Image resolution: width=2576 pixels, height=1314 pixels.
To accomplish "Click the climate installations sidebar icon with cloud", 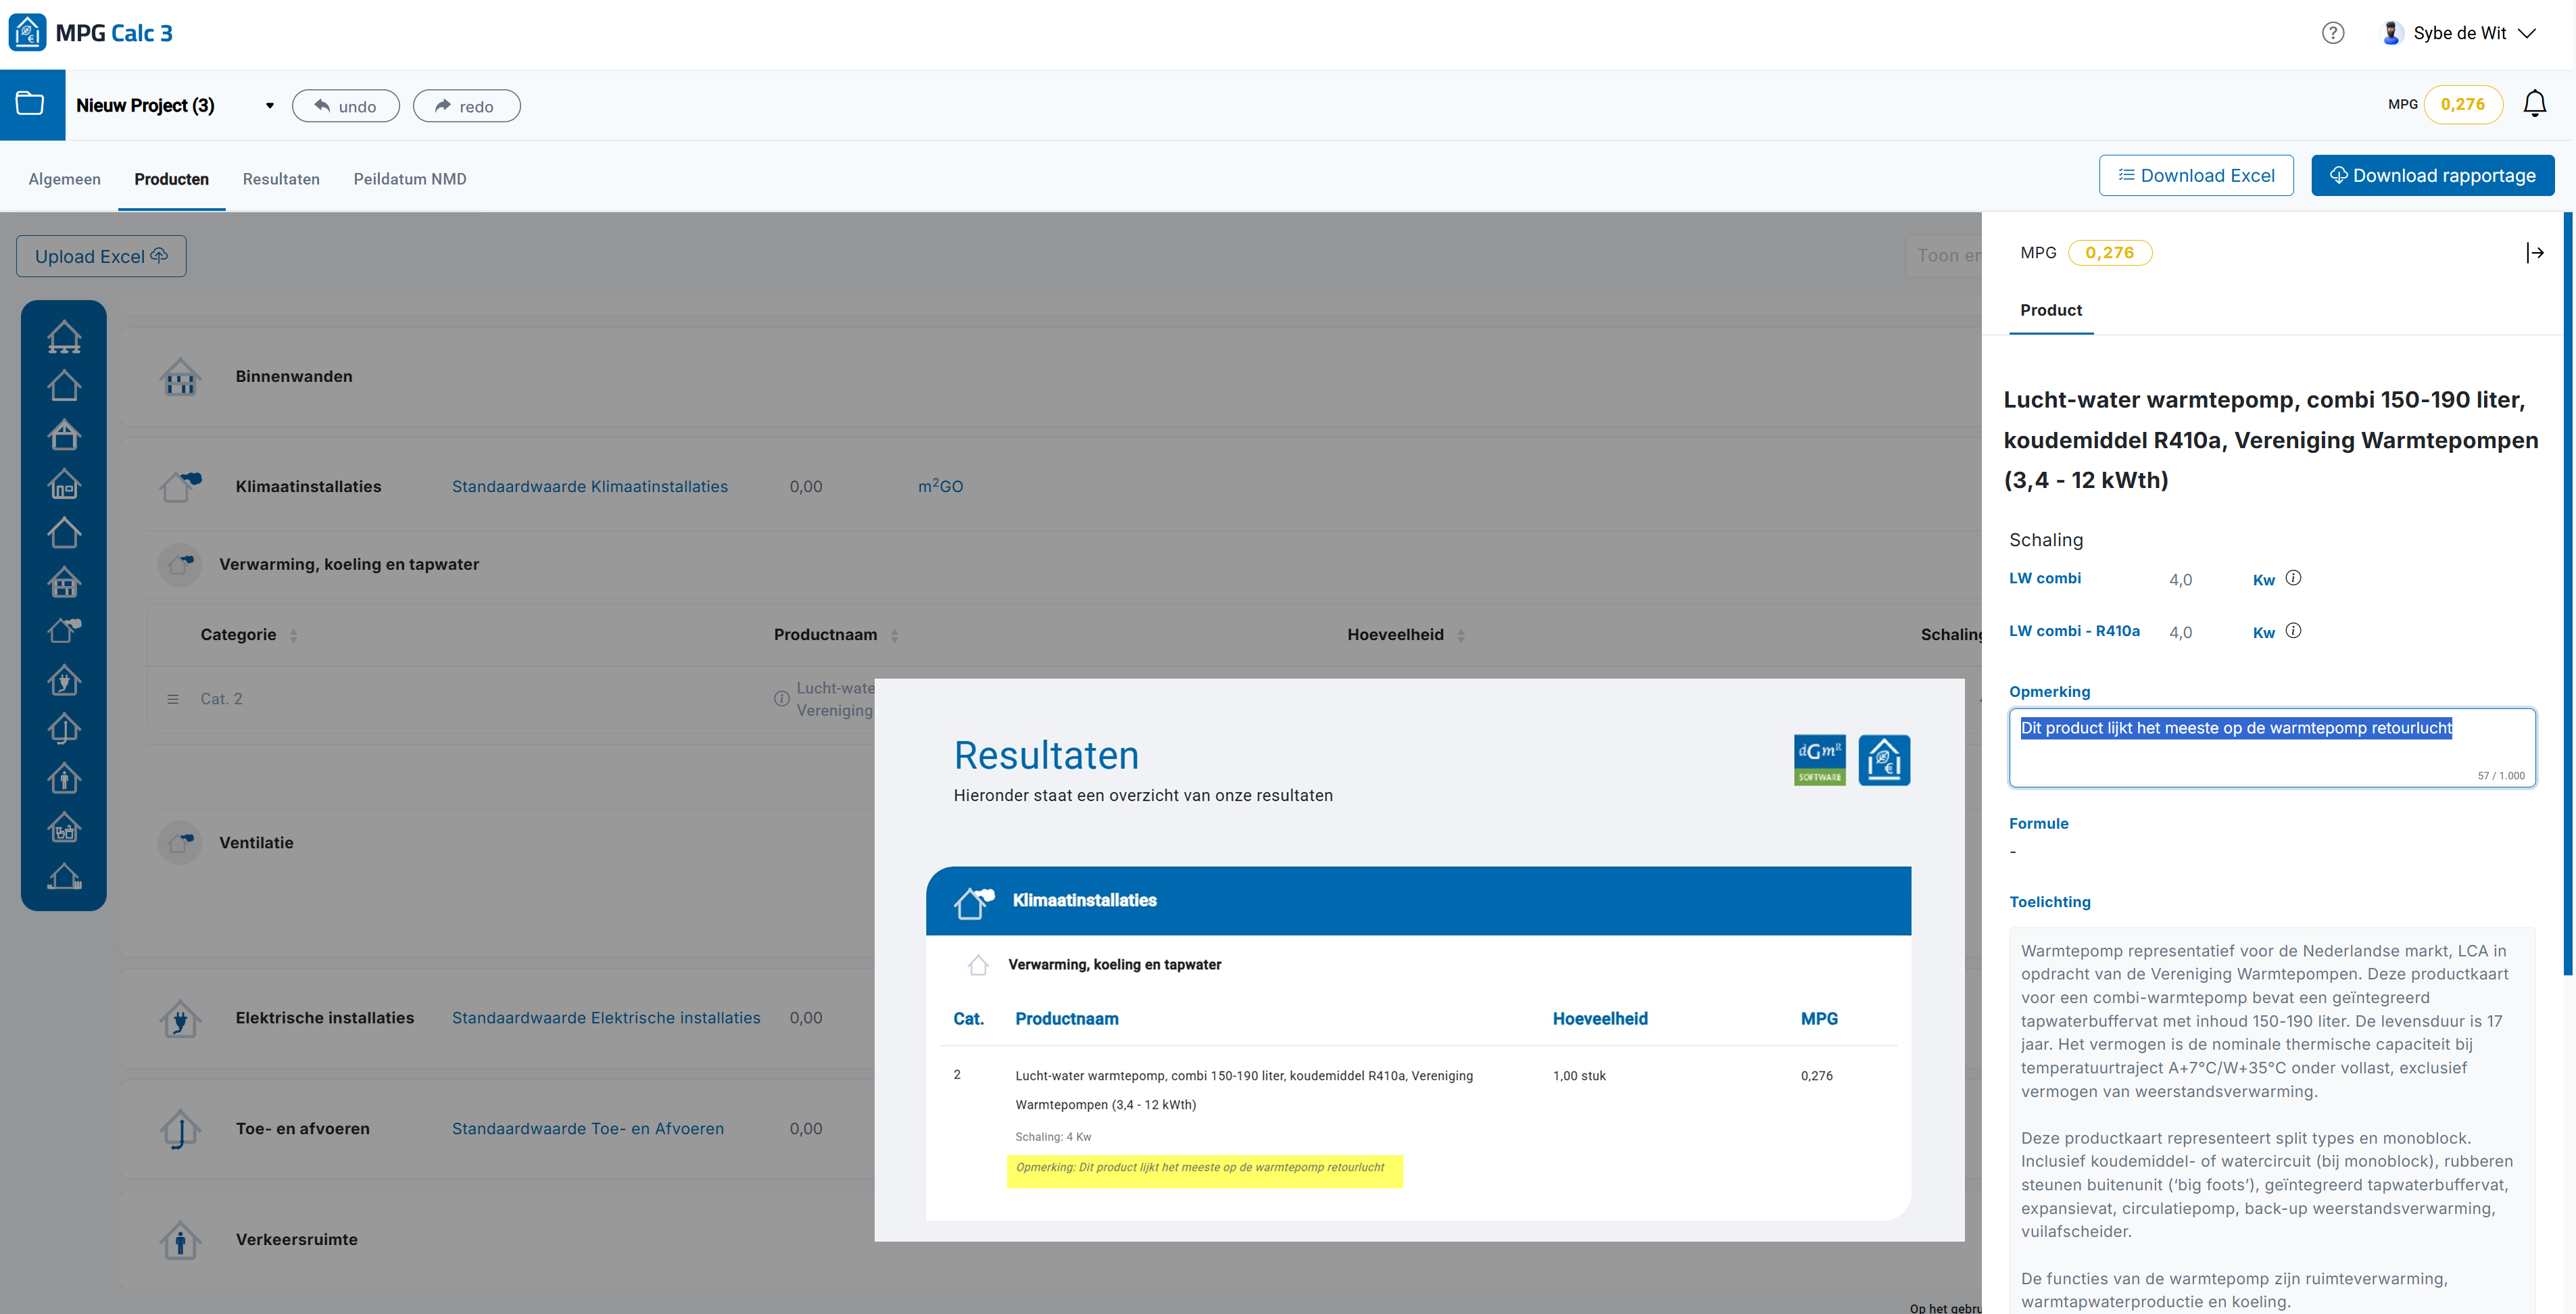I will point(64,631).
